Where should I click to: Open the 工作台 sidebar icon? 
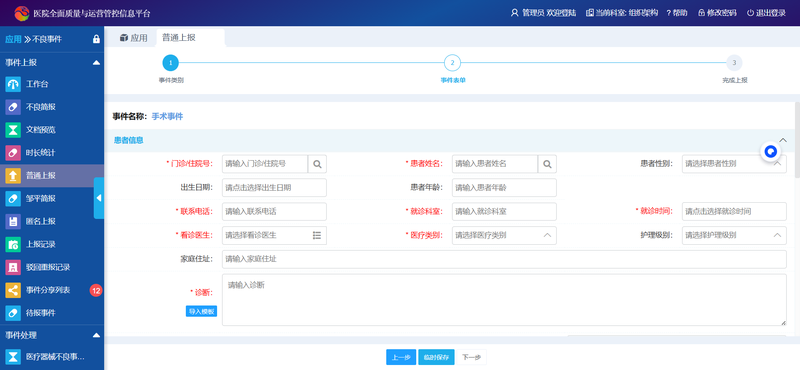(x=13, y=84)
